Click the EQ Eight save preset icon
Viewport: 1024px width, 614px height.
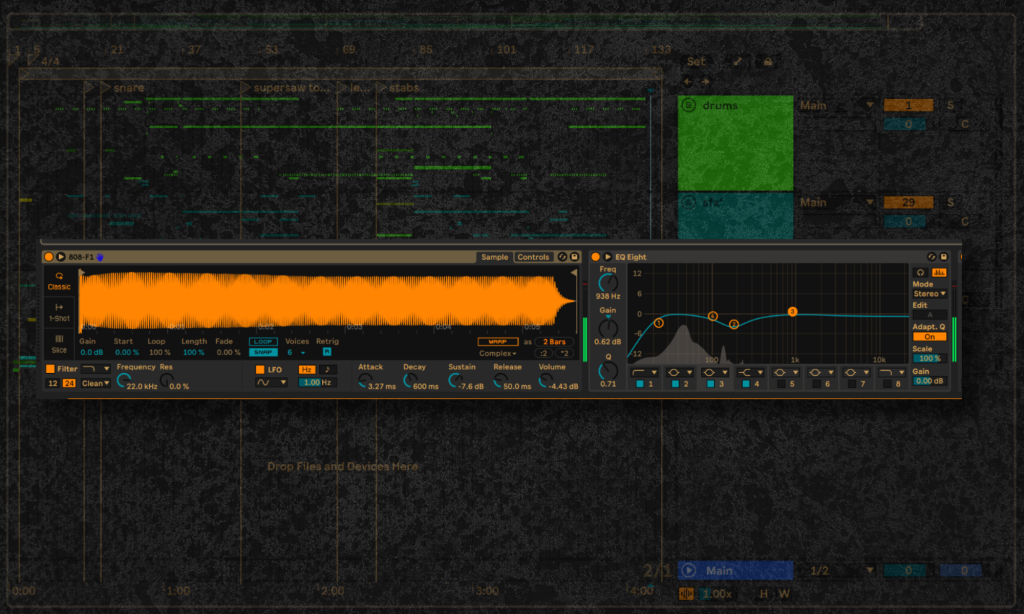click(x=946, y=257)
